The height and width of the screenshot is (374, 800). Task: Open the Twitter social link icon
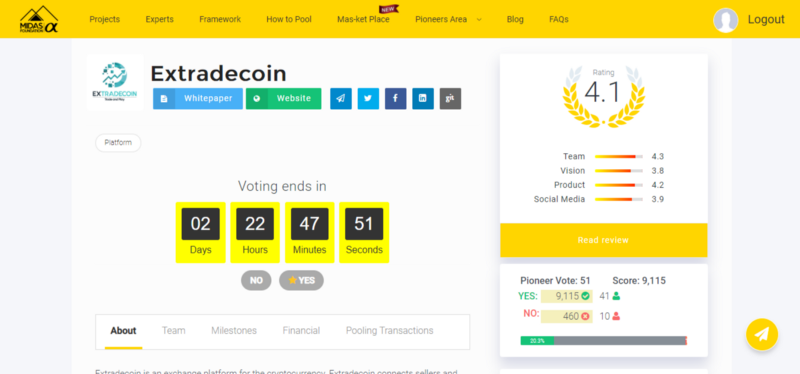point(368,98)
